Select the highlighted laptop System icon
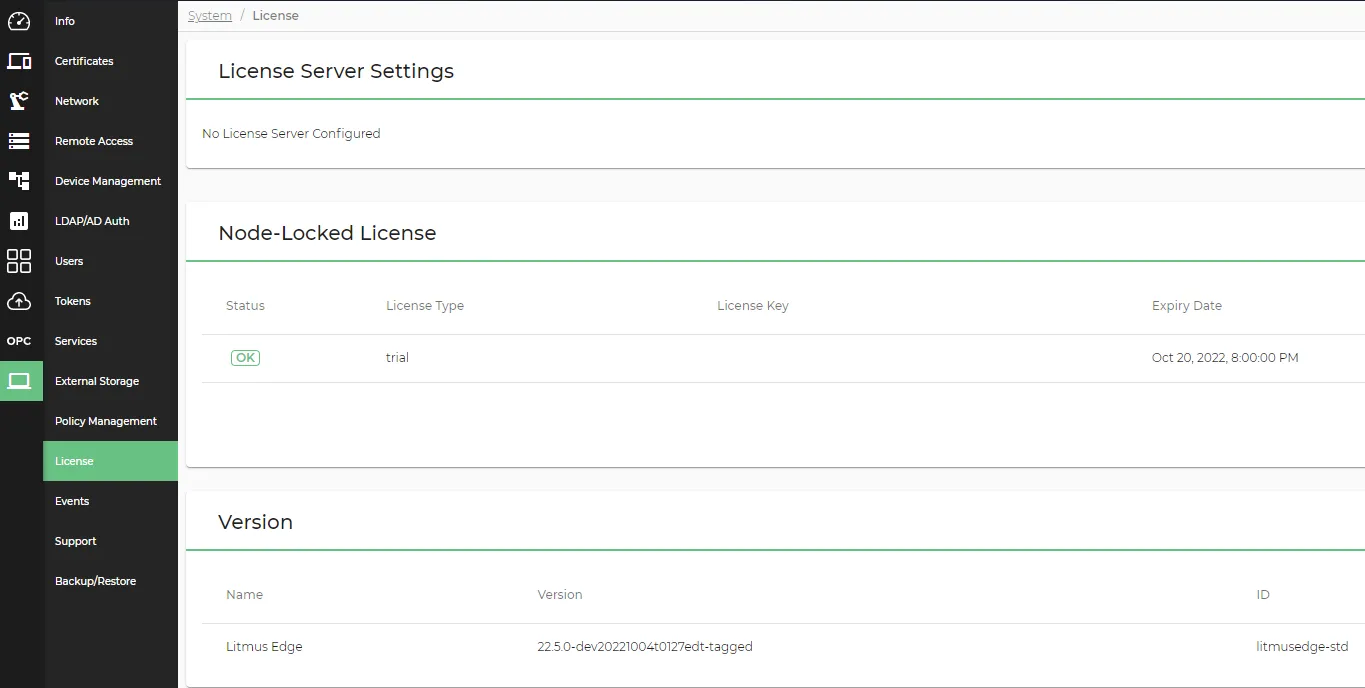The width and height of the screenshot is (1365, 688). 21,381
